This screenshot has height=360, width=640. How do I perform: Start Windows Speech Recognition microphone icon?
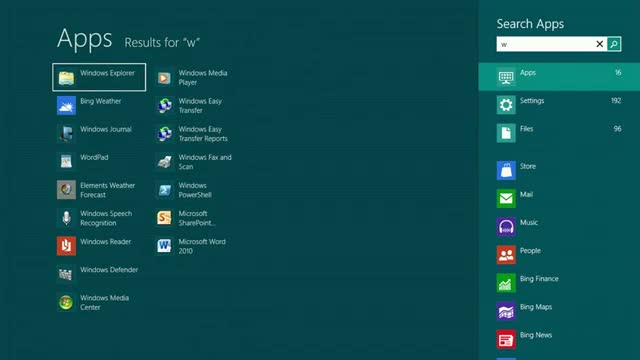[x=66, y=218]
